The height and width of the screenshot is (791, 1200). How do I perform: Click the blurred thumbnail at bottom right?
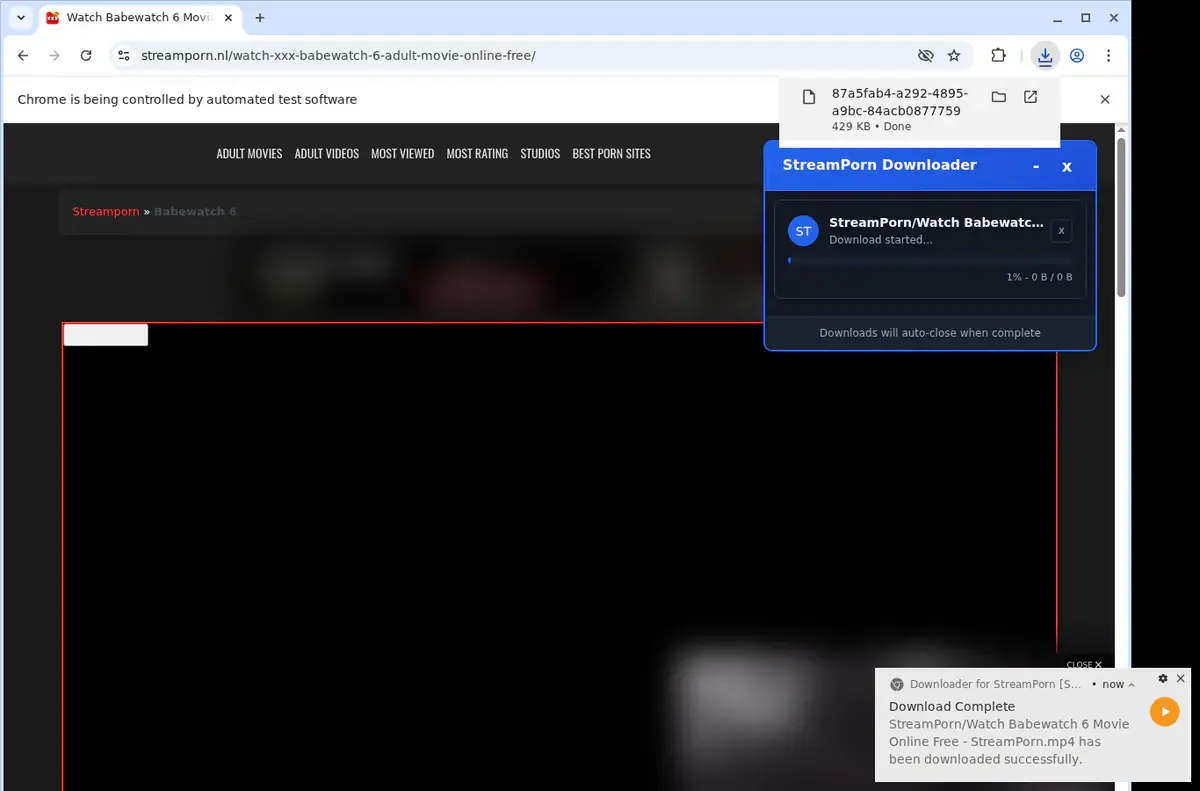coord(770,715)
